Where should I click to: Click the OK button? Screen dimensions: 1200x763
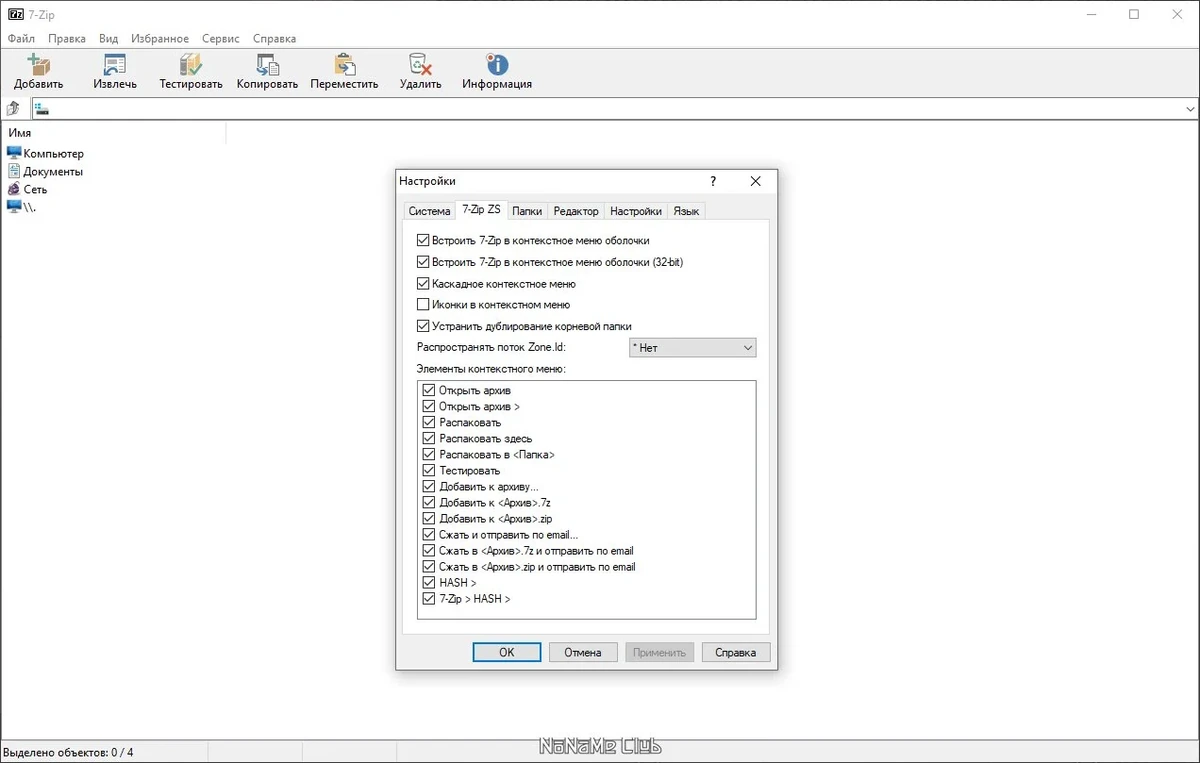tap(507, 652)
